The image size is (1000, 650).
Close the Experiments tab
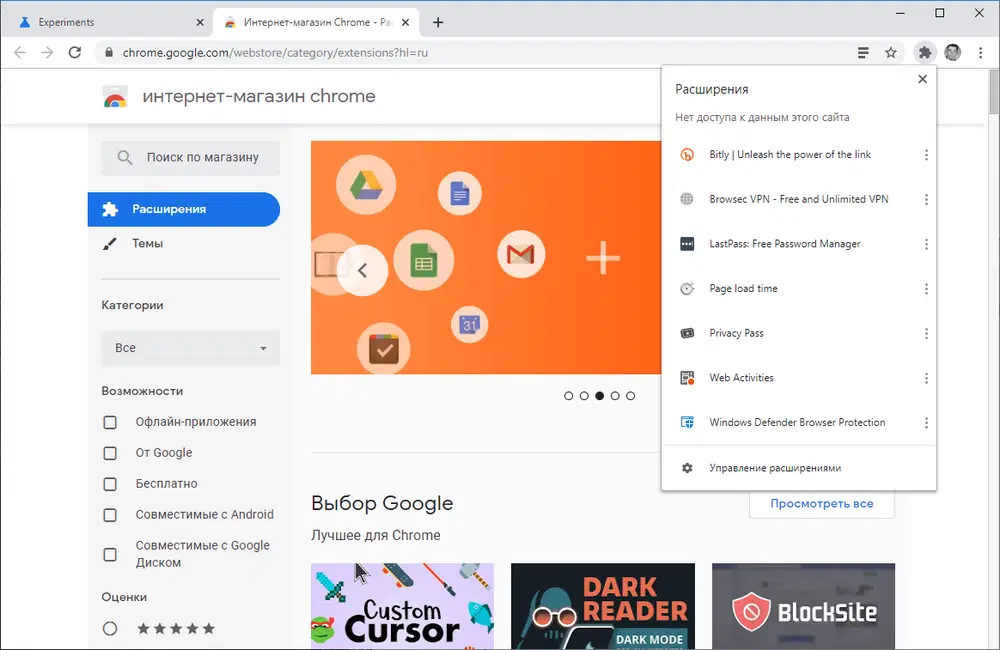(200, 22)
